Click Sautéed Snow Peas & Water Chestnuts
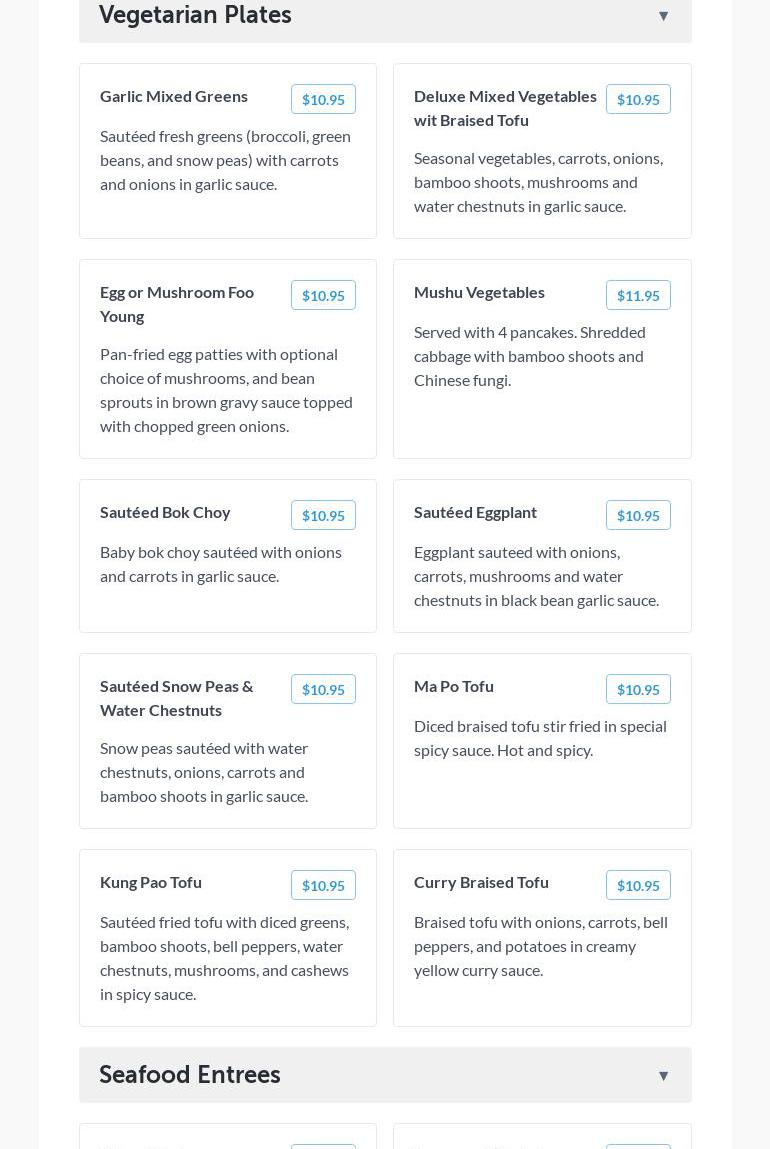Viewport: 770px width, 1149px height. pyautogui.click(x=177, y=698)
